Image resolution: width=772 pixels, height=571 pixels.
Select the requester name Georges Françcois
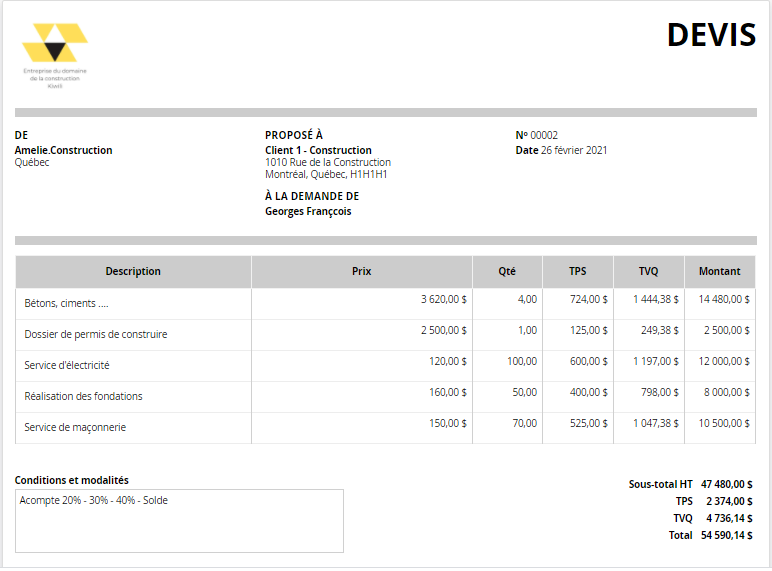(x=308, y=211)
